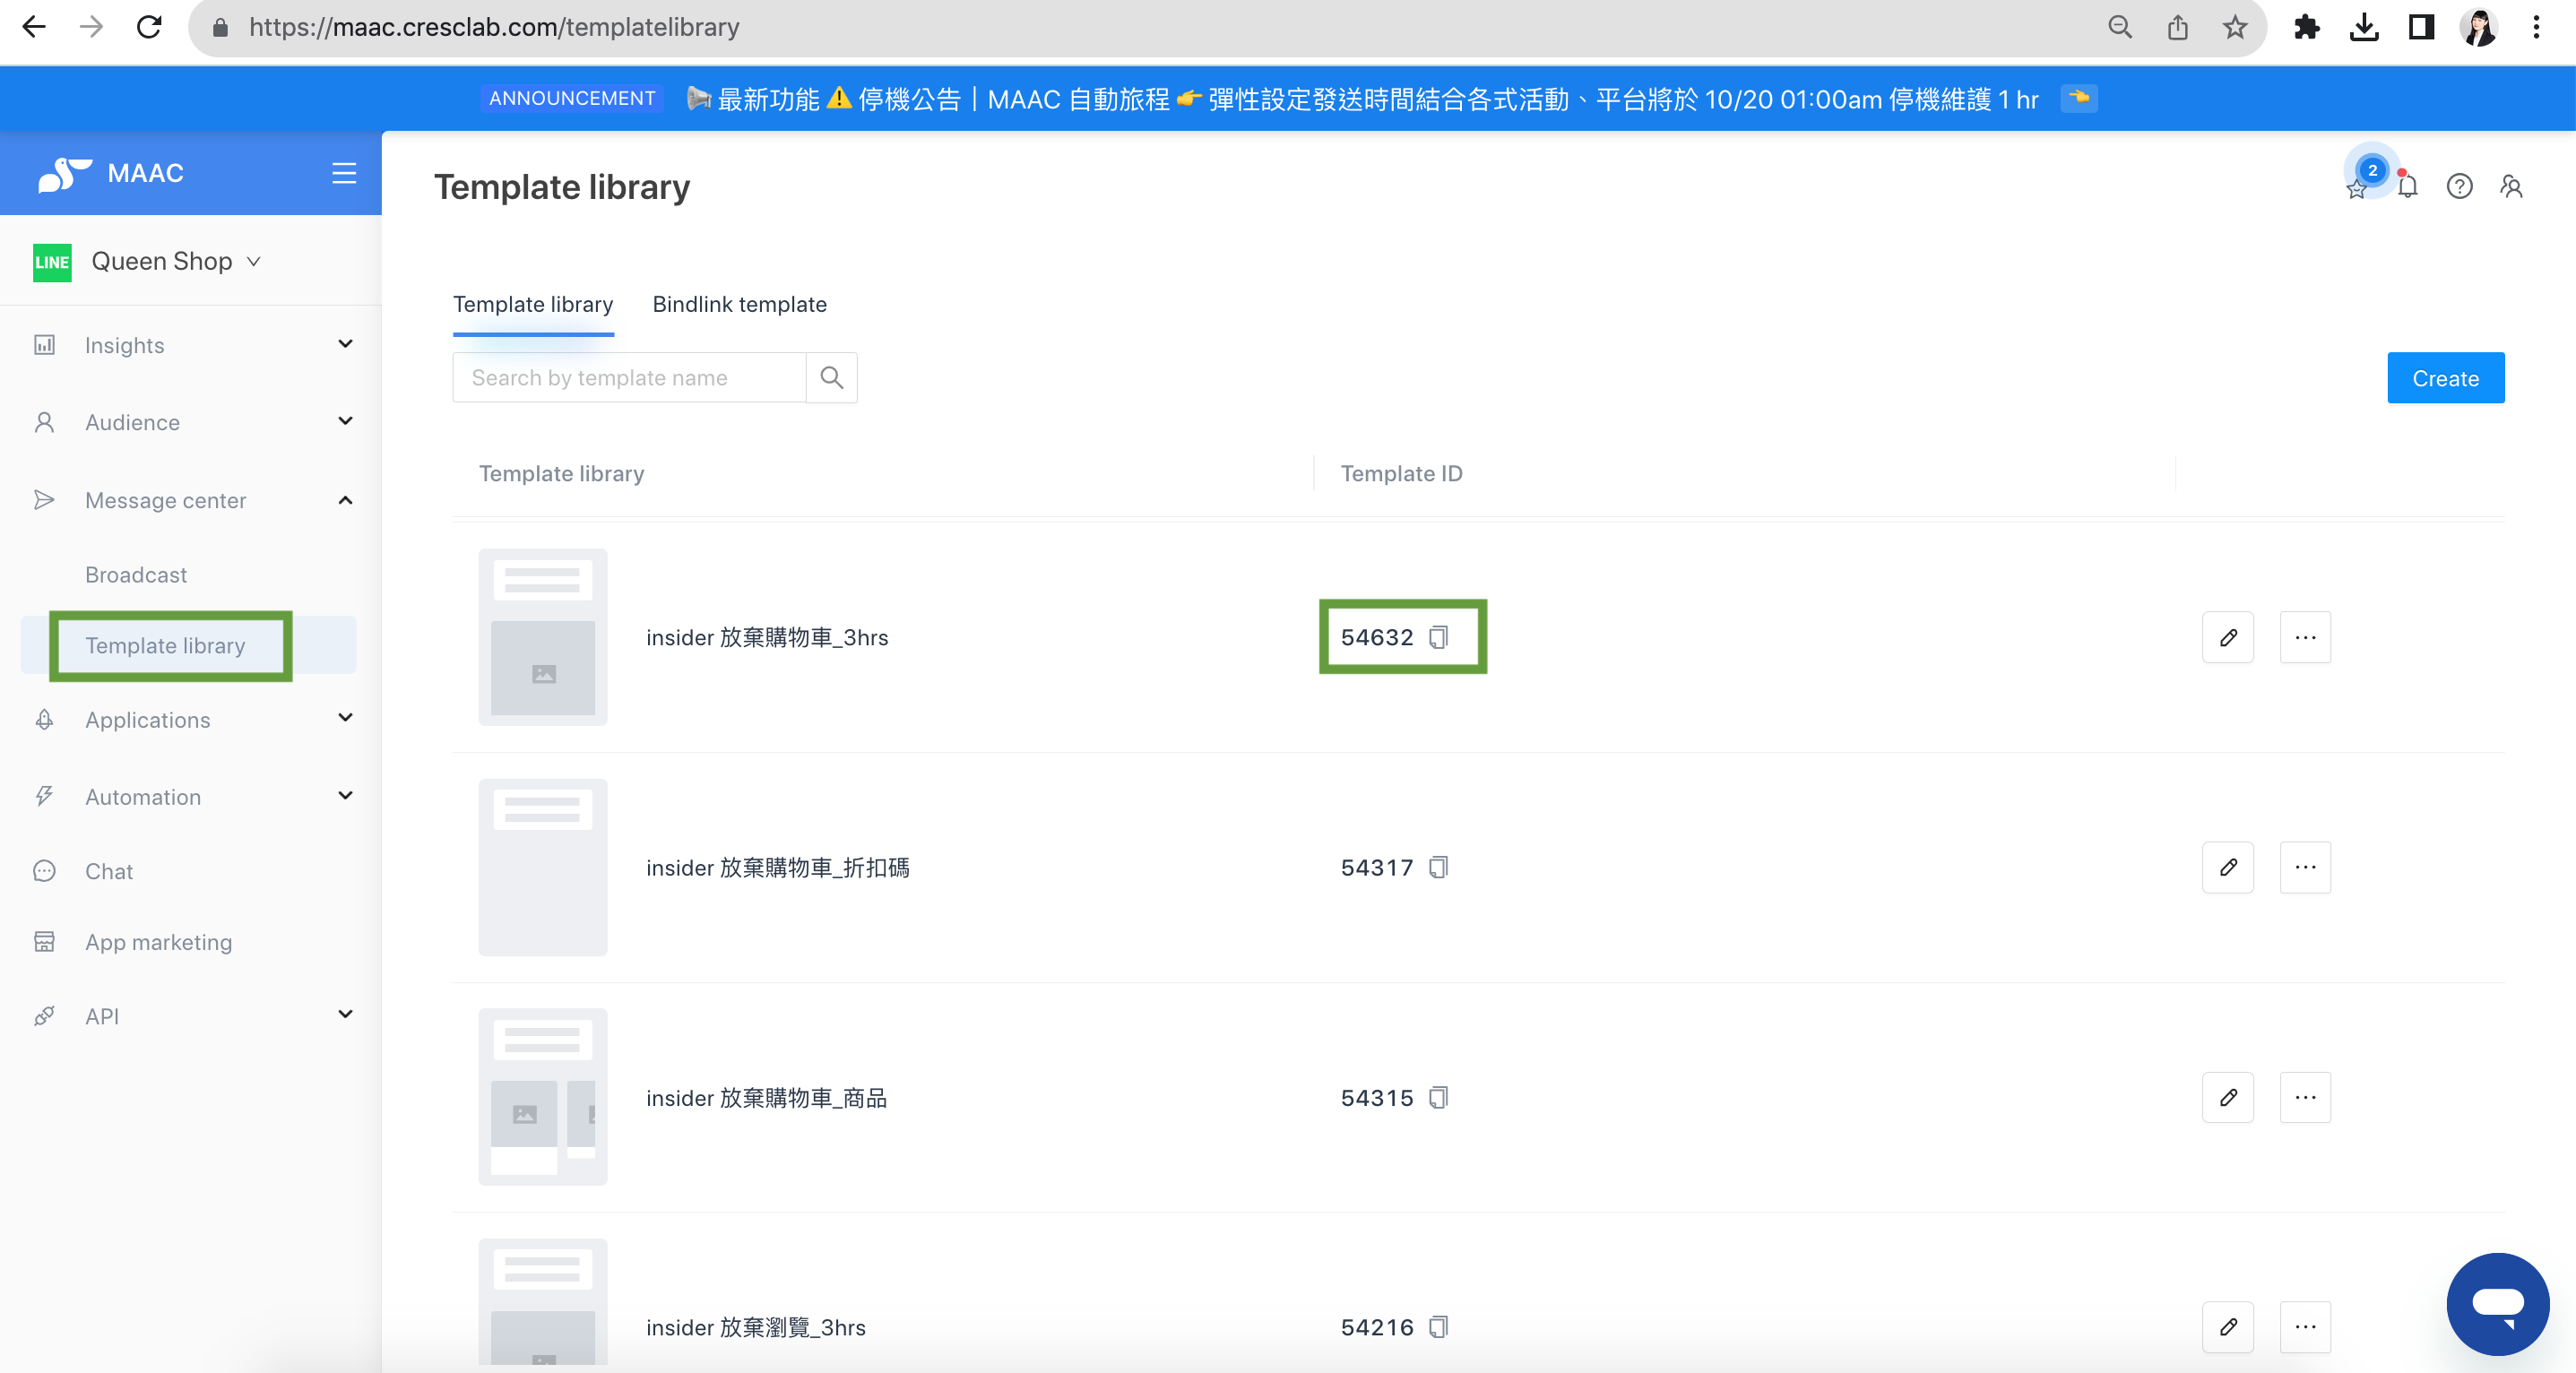Switch to Template library tab
Screen dimensions: 2576x1373
(533, 304)
